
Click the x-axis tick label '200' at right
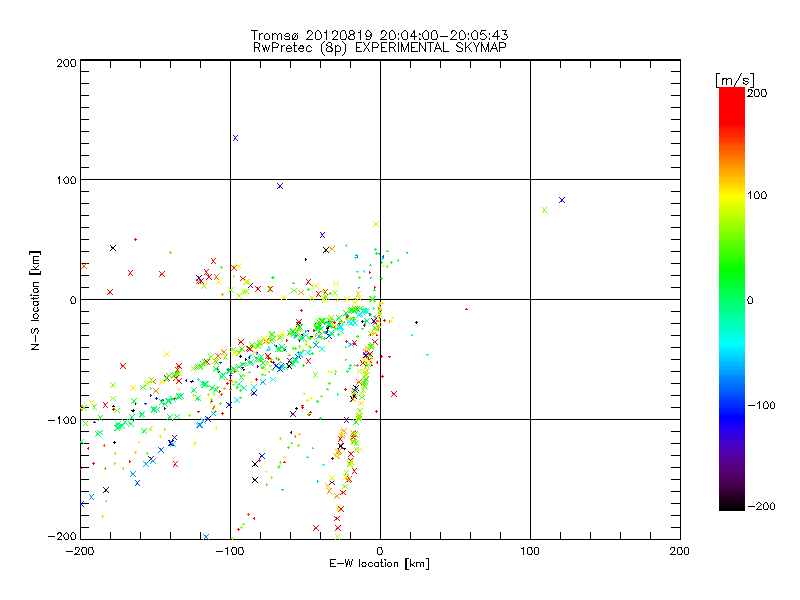pyautogui.click(x=680, y=552)
